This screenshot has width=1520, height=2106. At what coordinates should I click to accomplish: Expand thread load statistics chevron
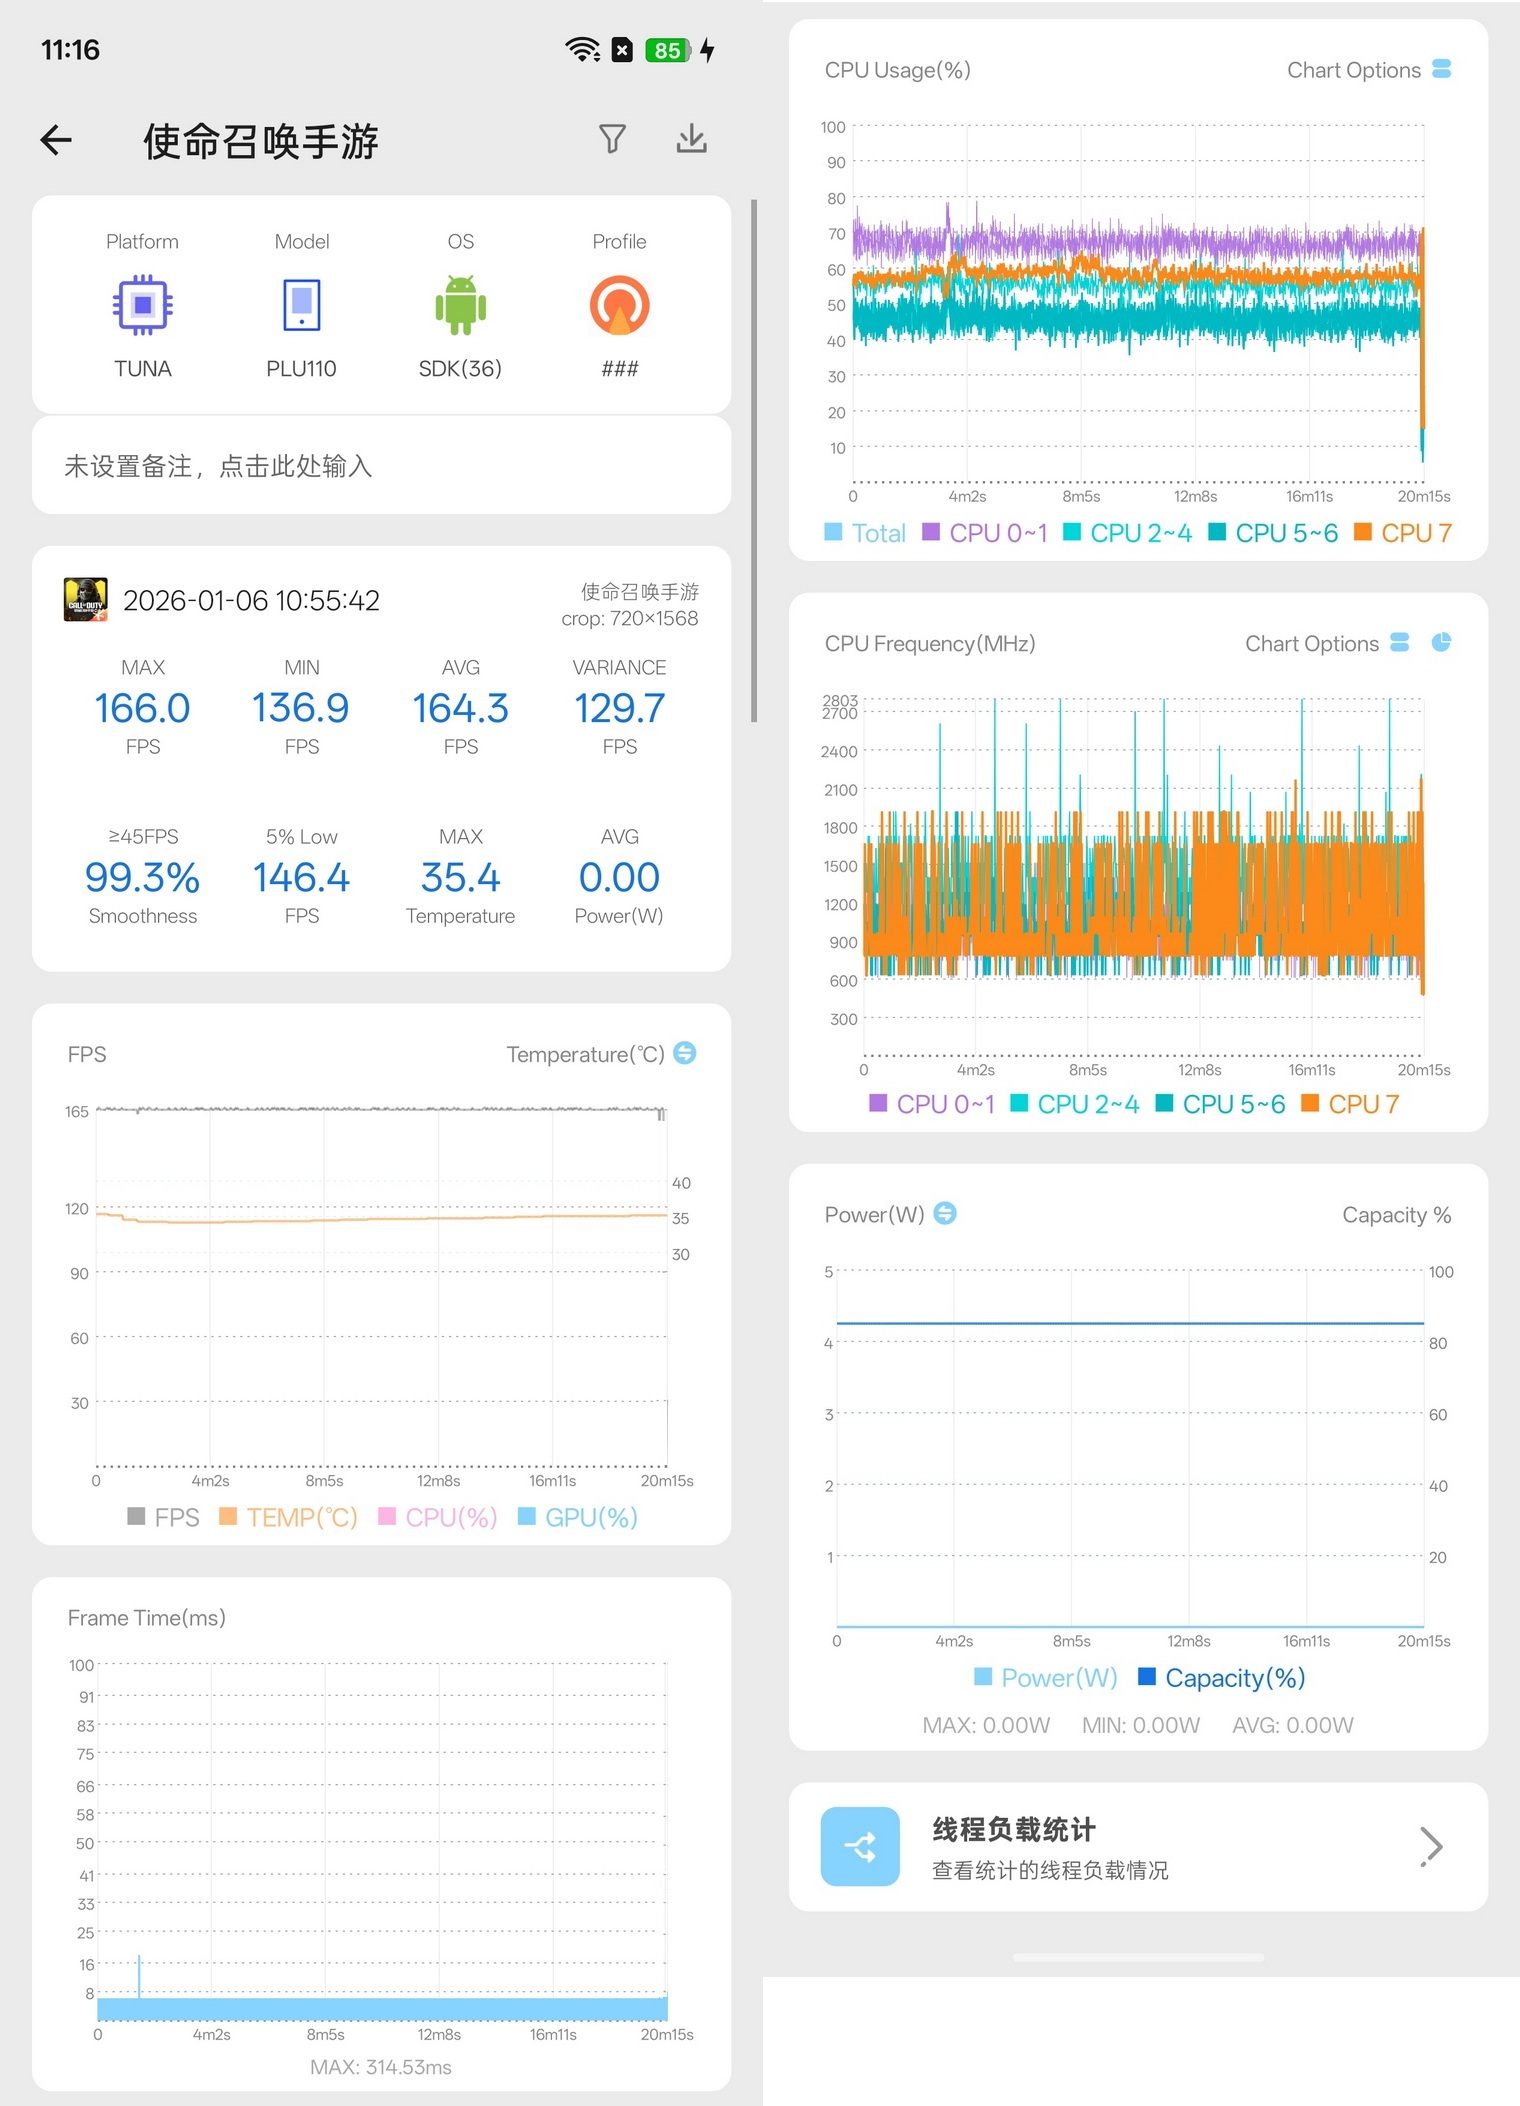pyautogui.click(x=1431, y=1846)
